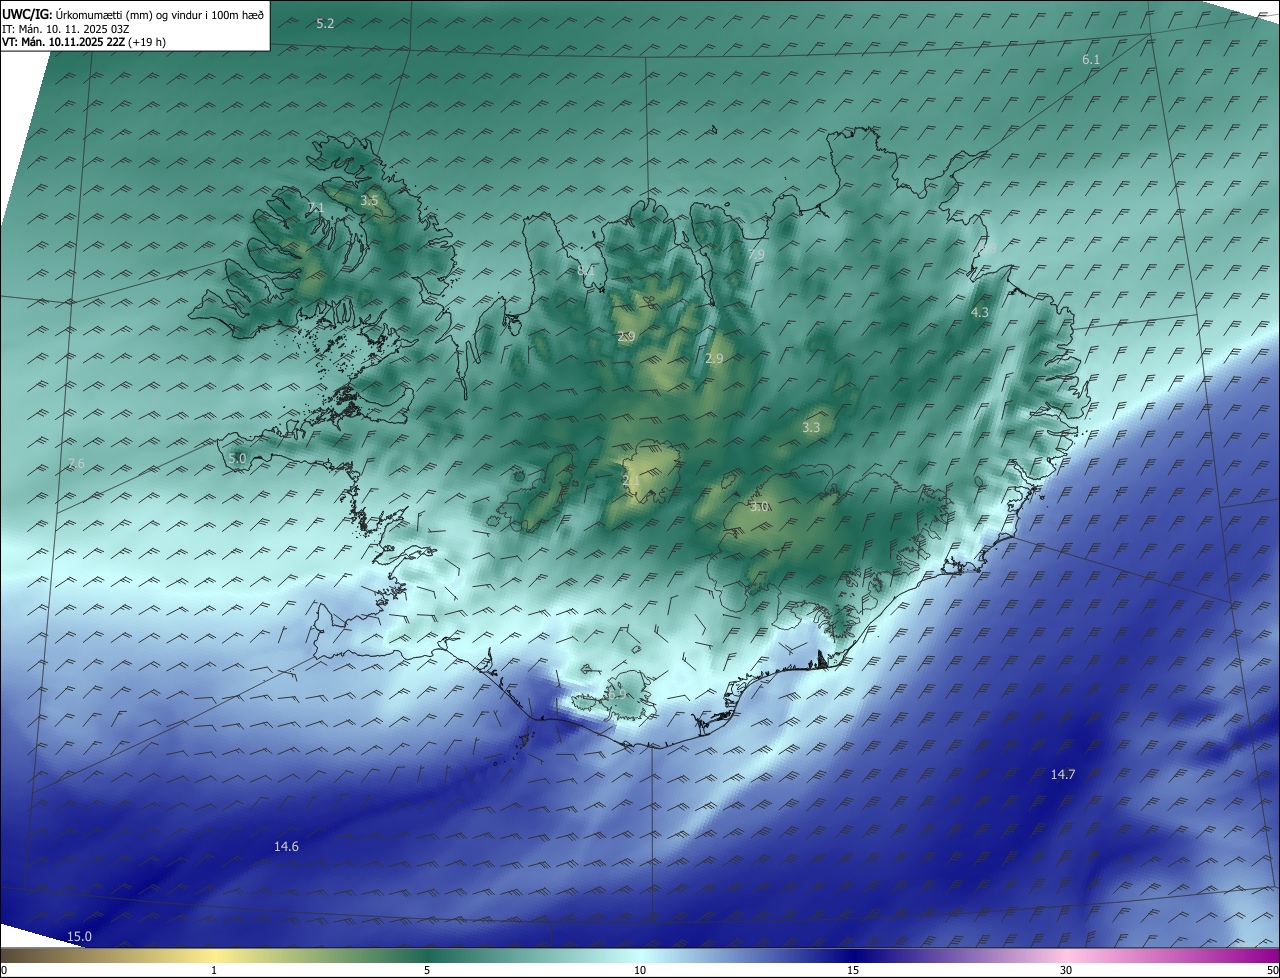Pick the pink color band above tick 30
This screenshot has height=978, width=1280.
pos(1066,956)
